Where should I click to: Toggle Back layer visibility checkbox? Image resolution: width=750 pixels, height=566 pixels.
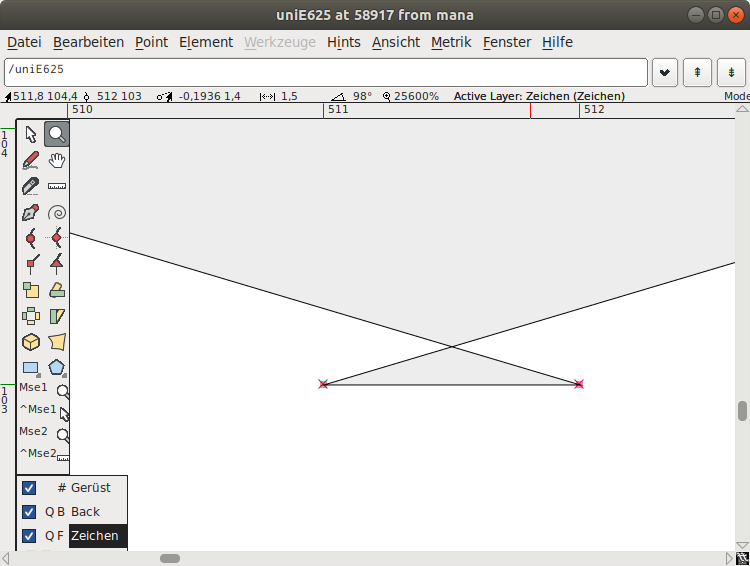pos(29,512)
